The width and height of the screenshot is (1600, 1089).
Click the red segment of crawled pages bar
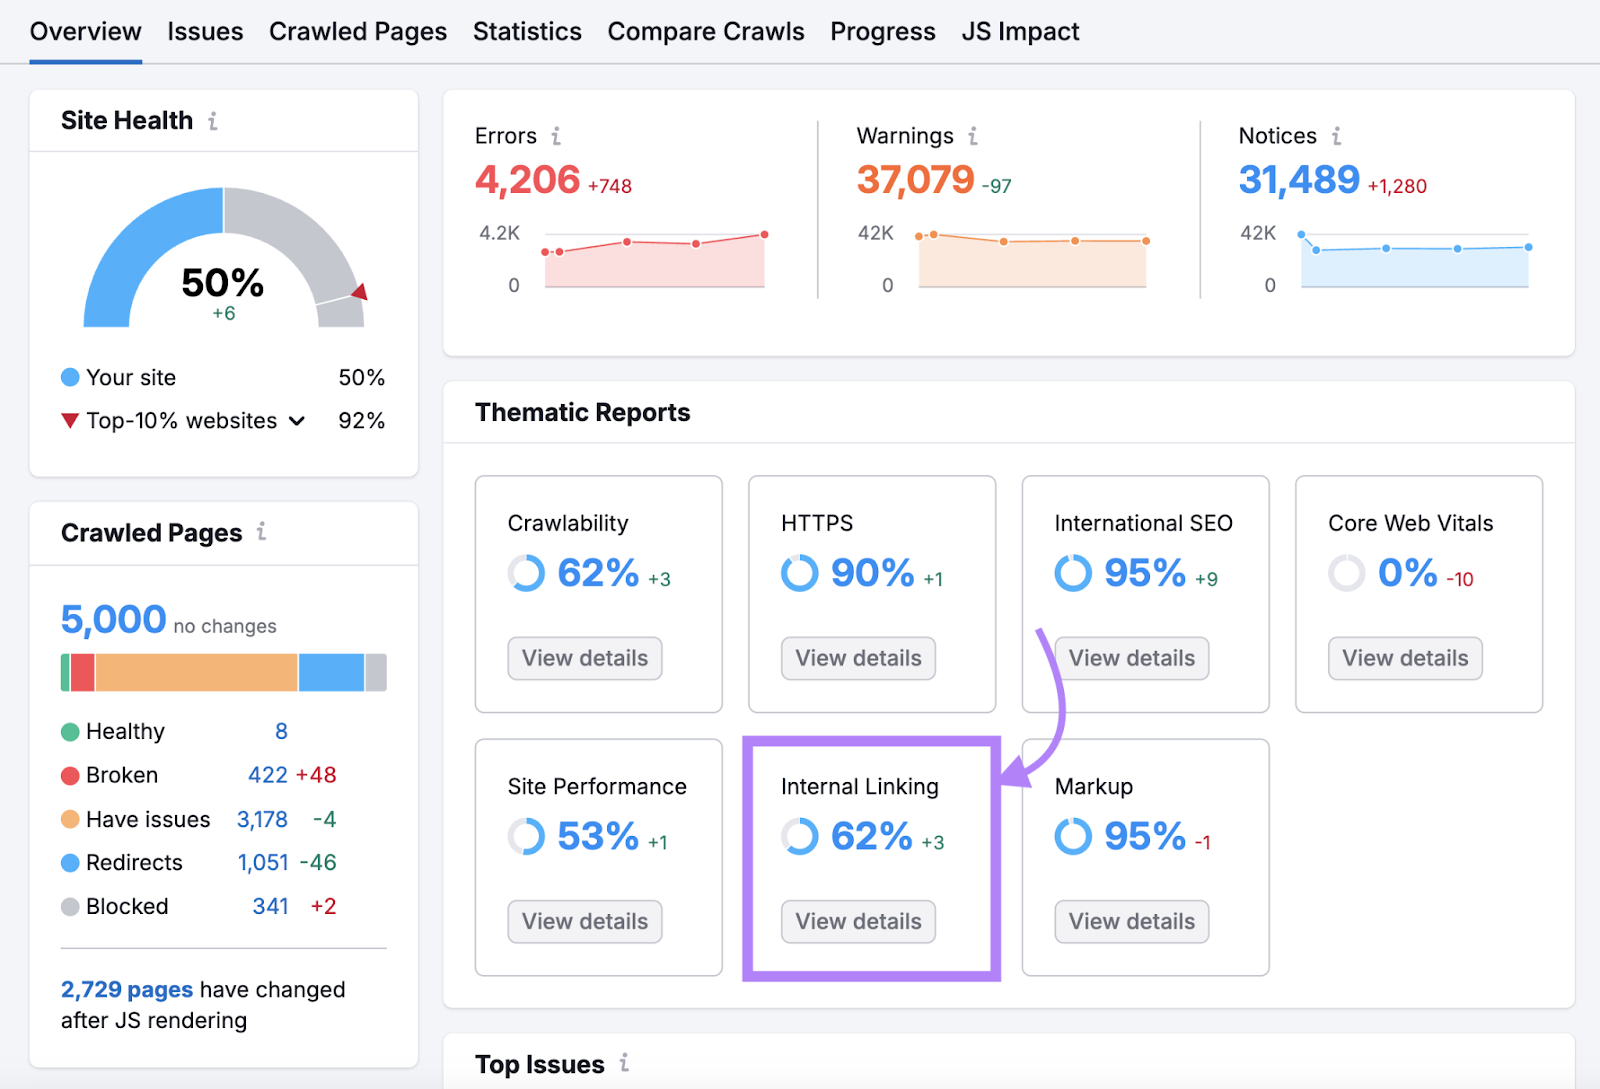point(82,672)
